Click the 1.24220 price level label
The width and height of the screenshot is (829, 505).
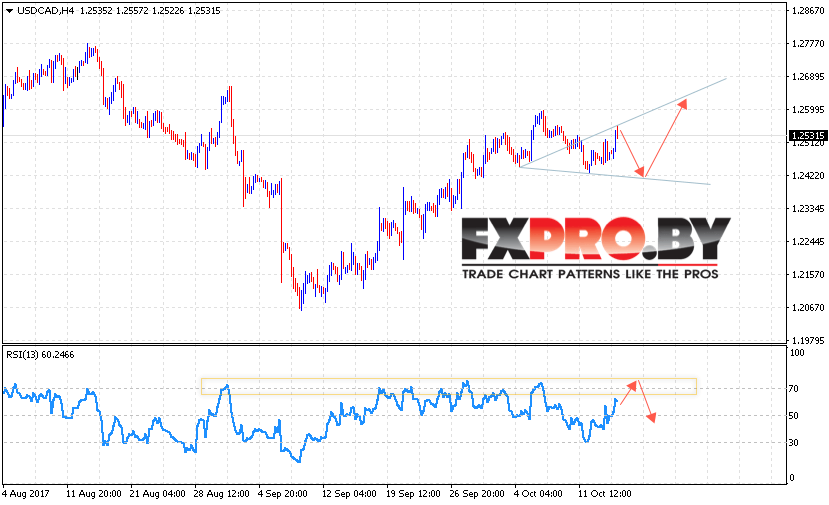click(808, 176)
